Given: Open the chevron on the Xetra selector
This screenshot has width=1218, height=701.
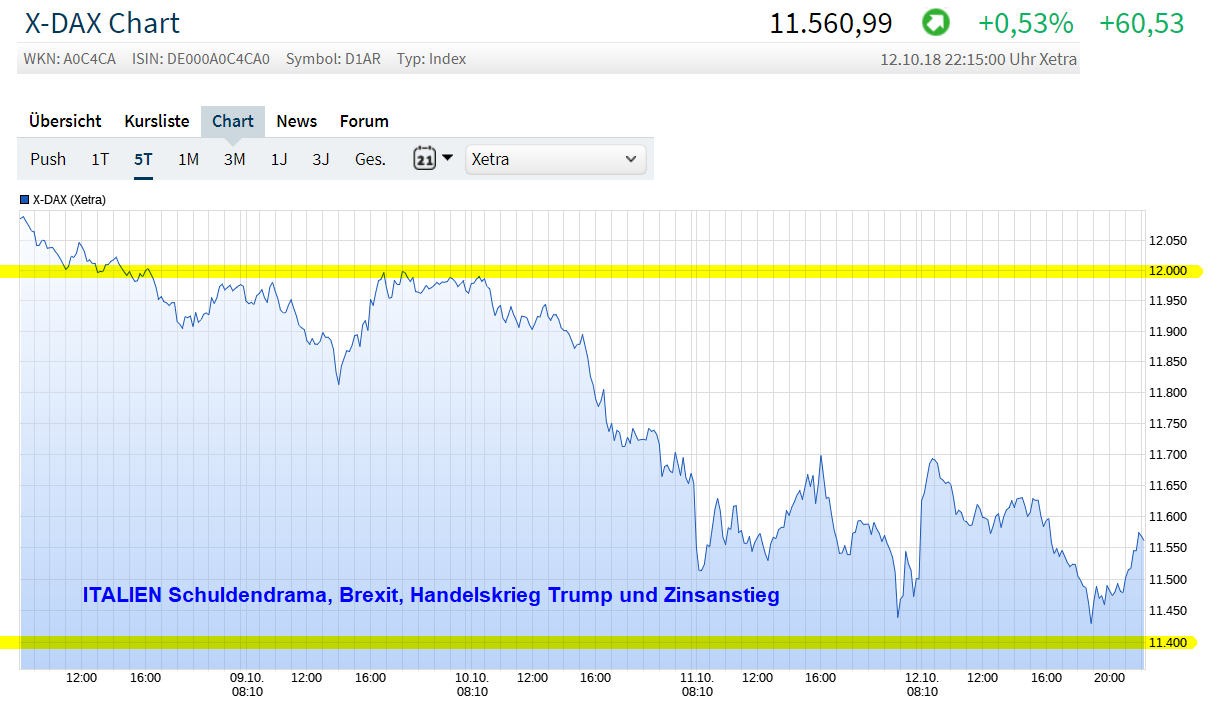Looking at the screenshot, I should tap(630, 158).
